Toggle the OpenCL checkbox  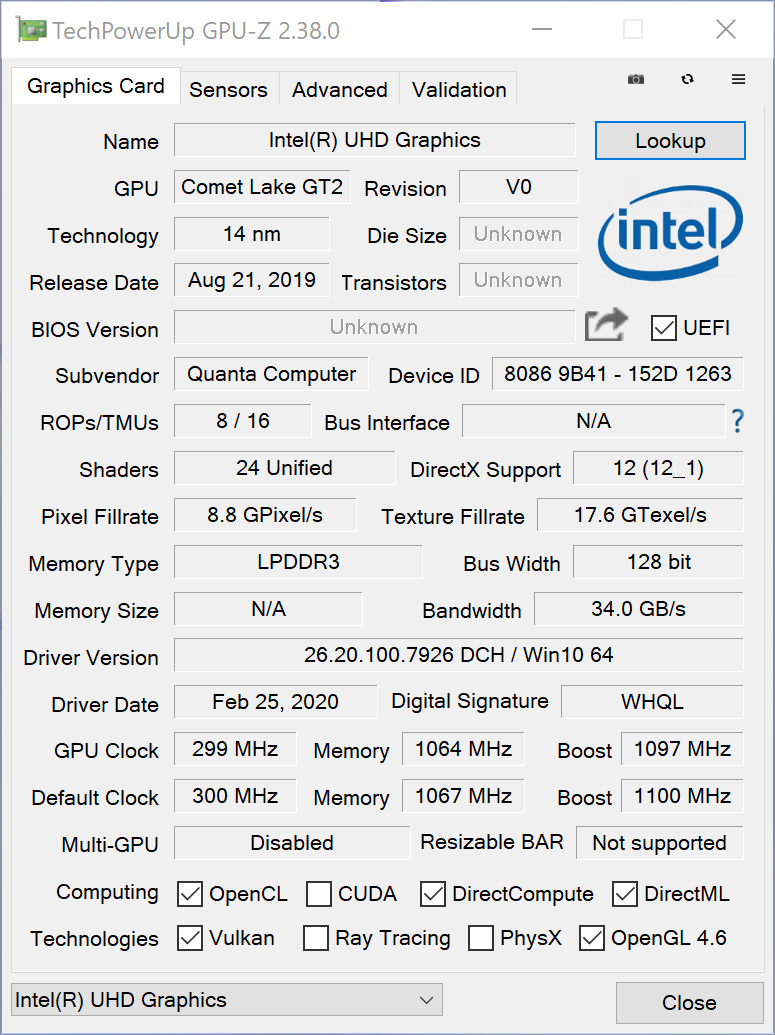(190, 894)
